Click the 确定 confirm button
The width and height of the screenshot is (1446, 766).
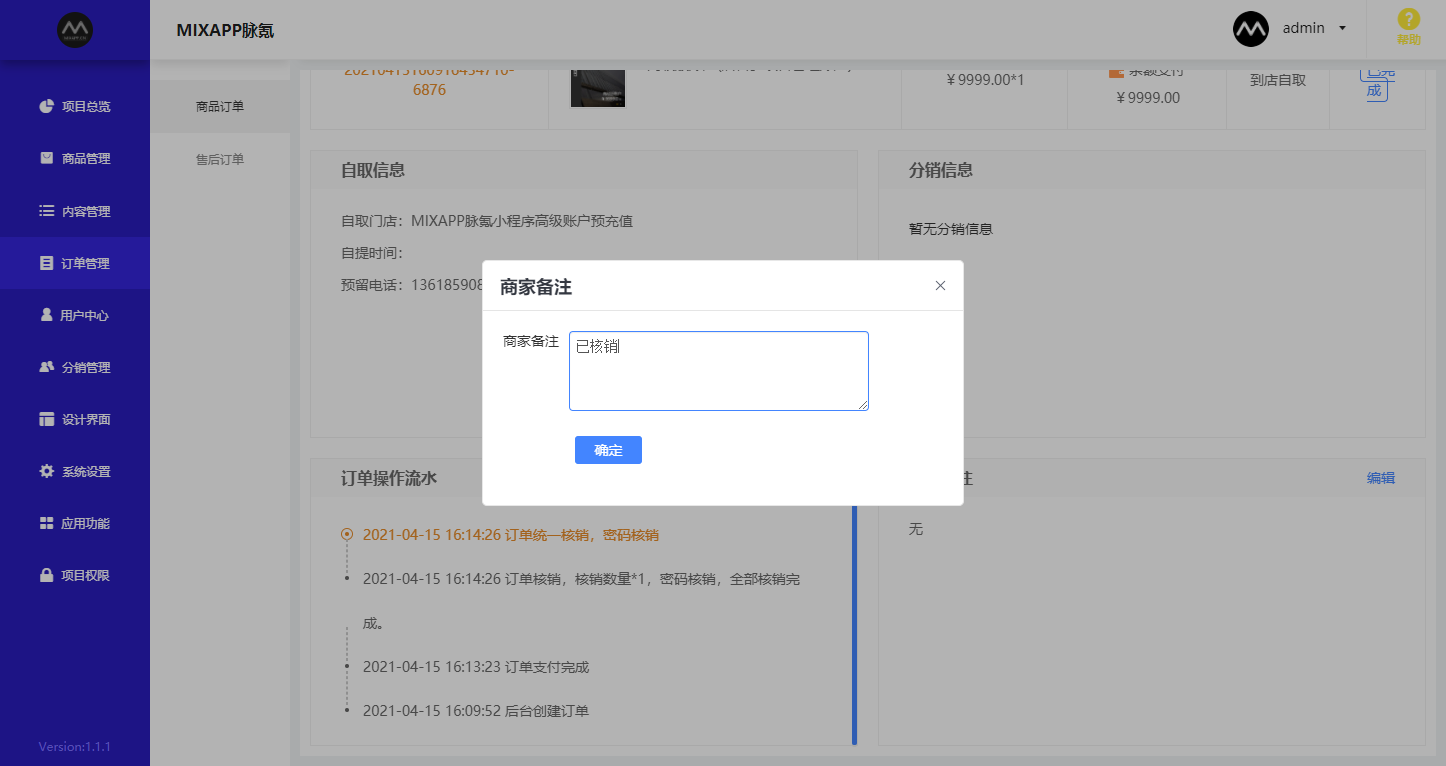point(608,450)
